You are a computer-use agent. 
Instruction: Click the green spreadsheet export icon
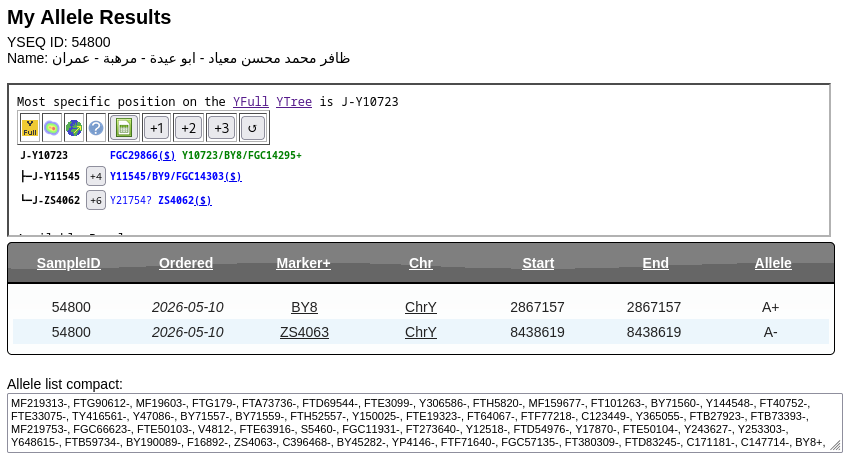coord(124,128)
